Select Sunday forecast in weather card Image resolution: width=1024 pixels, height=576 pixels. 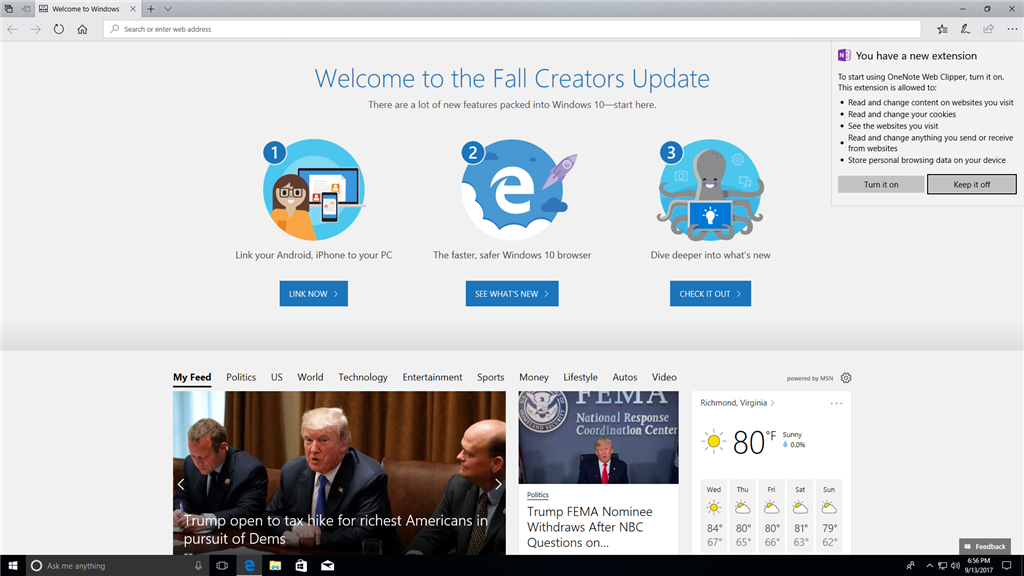coord(829,516)
